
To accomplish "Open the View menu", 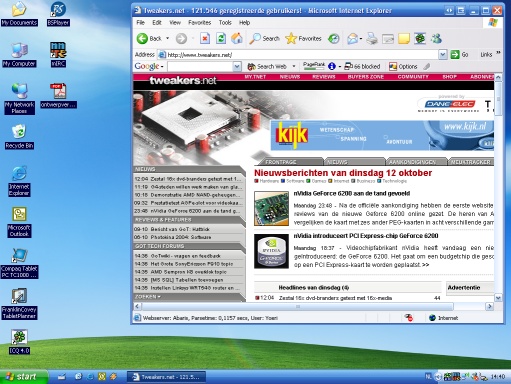I will click(x=175, y=23).
